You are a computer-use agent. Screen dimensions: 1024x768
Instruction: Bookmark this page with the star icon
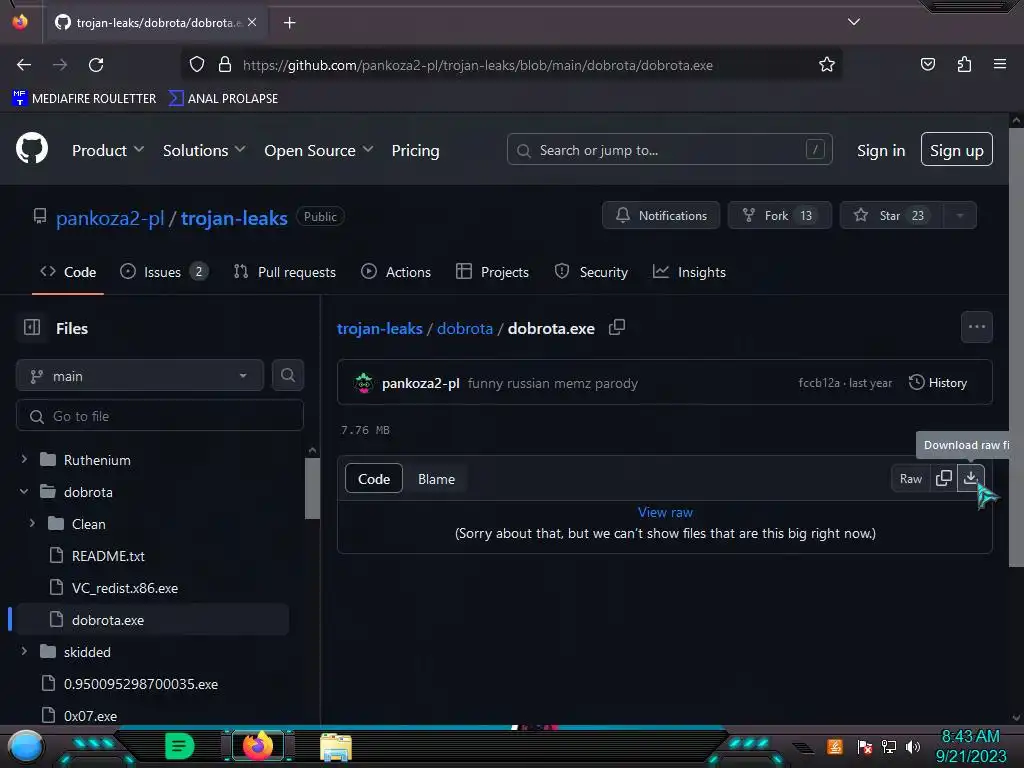point(827,65)
